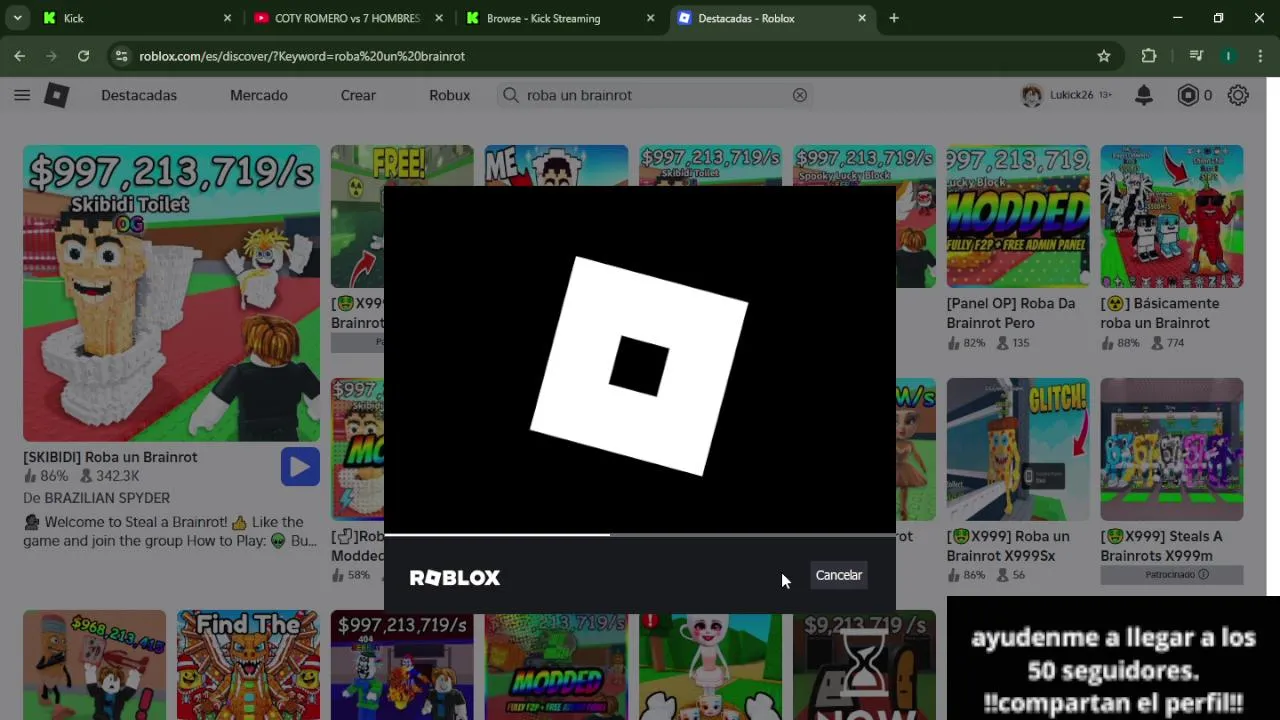Close the Destacadas - Roblox tab
The height and width of the screenshot is (720, 1280).
click(x=862, y=18)
